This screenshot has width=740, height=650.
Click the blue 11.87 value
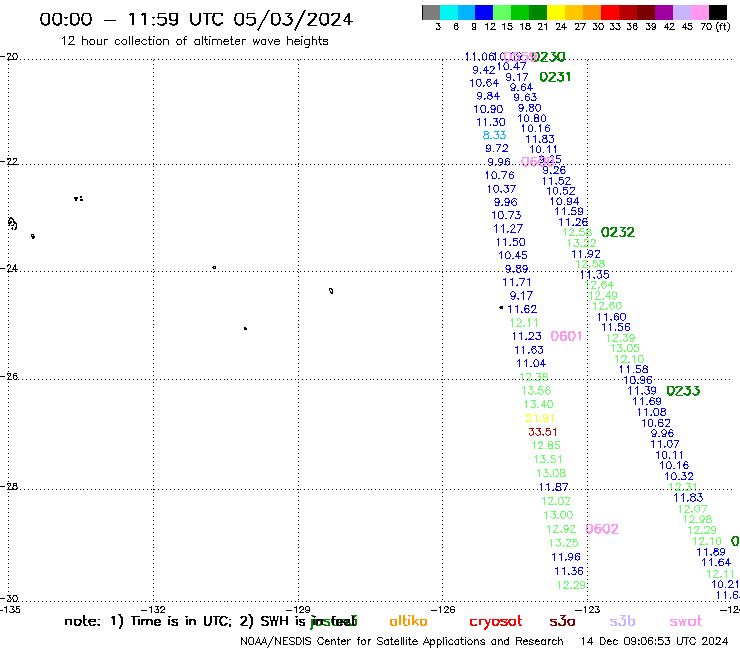[x=554, y=487]
